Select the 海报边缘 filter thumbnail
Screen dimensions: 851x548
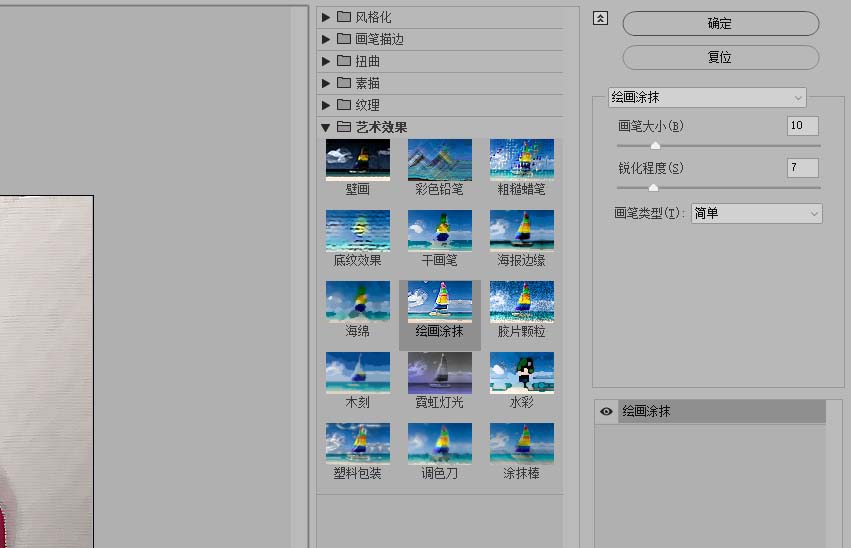coord(522,231)
